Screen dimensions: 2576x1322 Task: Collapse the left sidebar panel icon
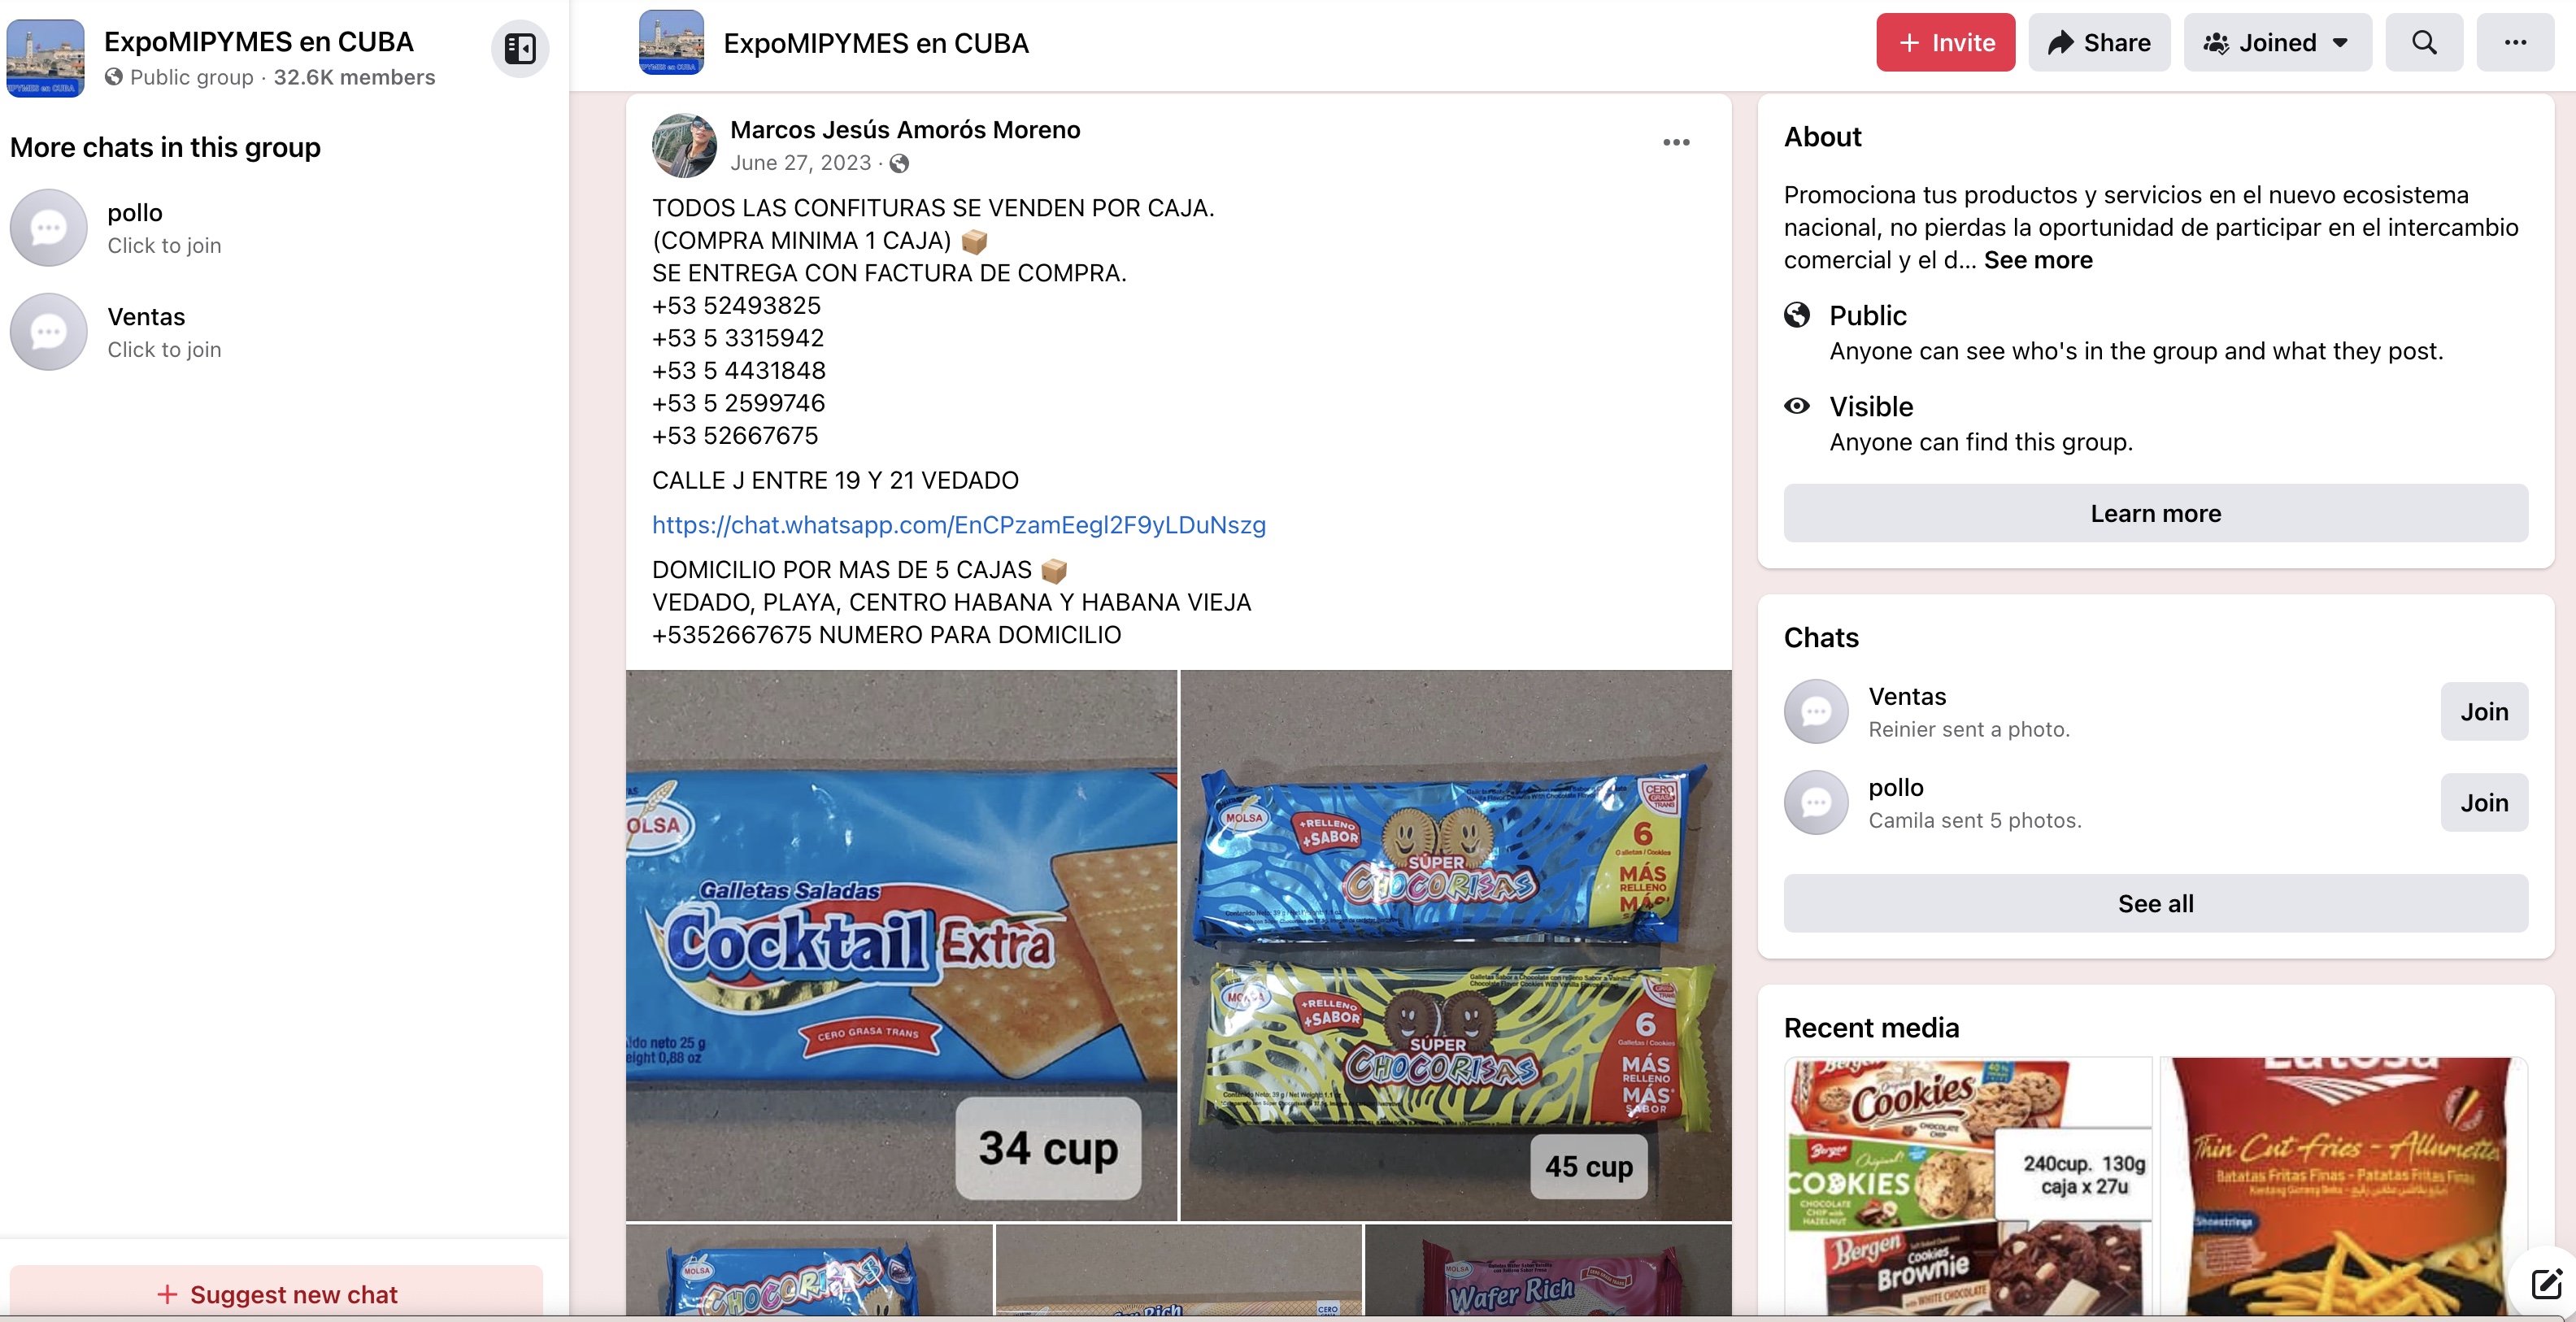pyautogui.click(x=520, y=48)
